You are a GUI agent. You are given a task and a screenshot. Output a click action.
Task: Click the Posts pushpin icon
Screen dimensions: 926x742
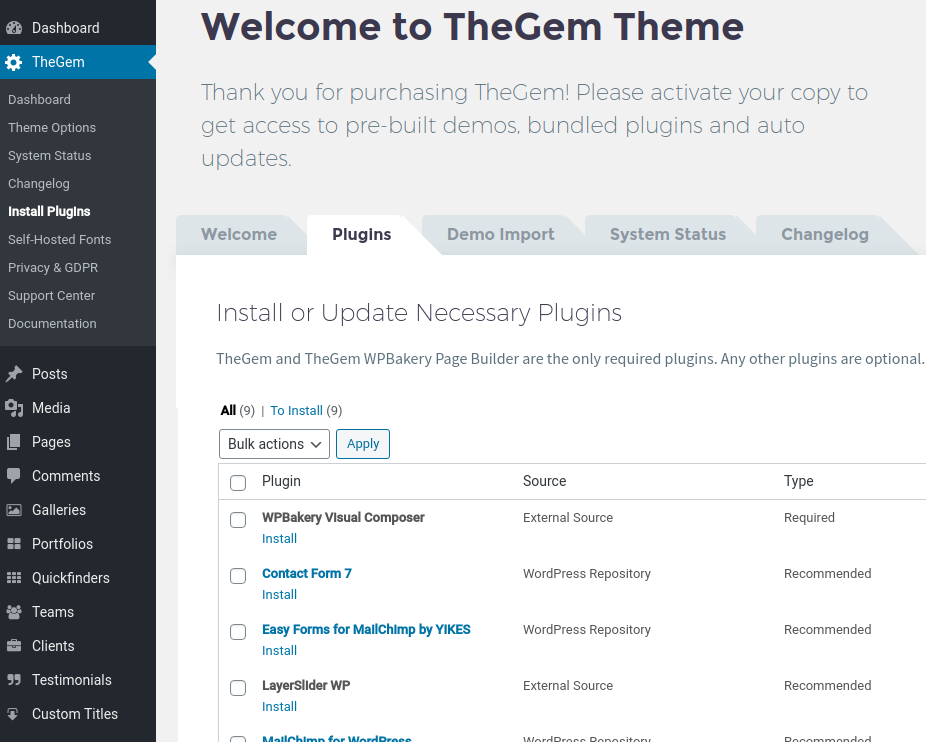tap(14, 374)
